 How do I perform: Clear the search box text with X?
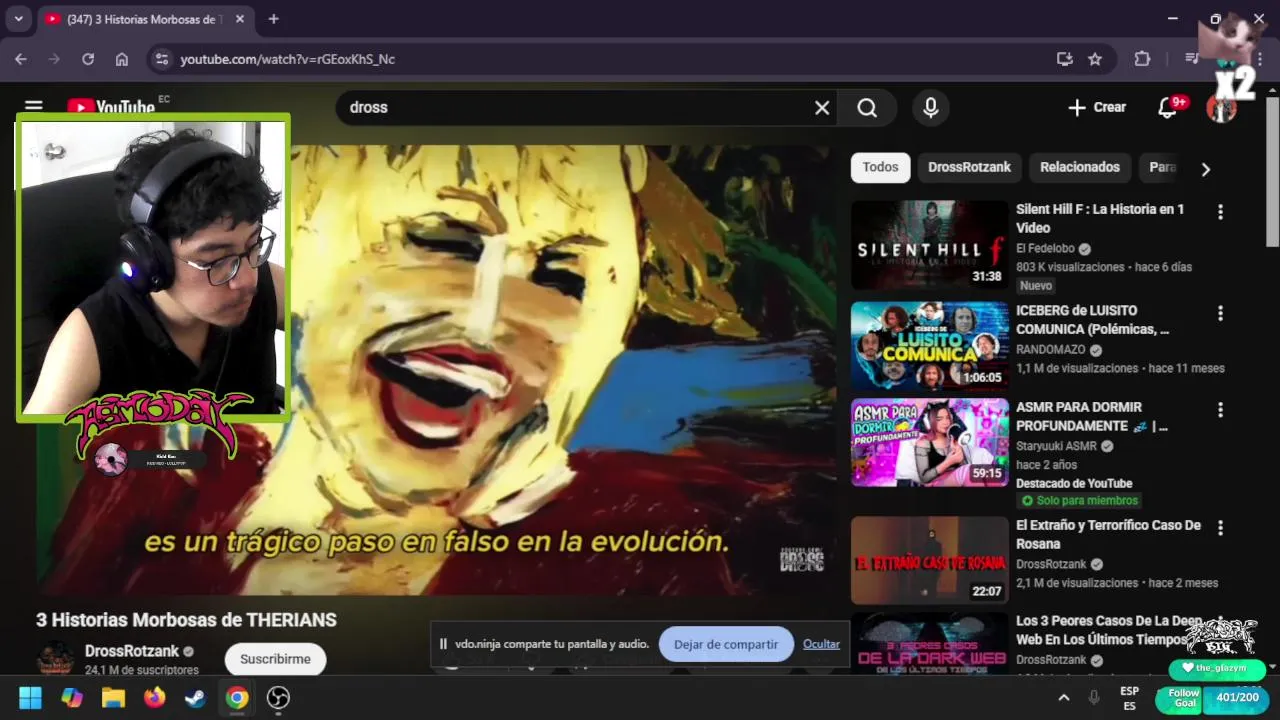822,107
